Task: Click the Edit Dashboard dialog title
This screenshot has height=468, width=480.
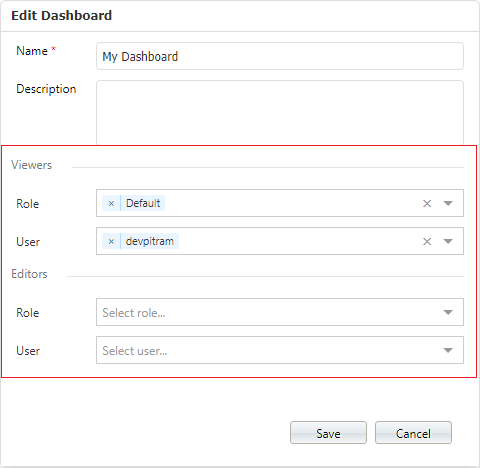Action: tap(62, 16)
